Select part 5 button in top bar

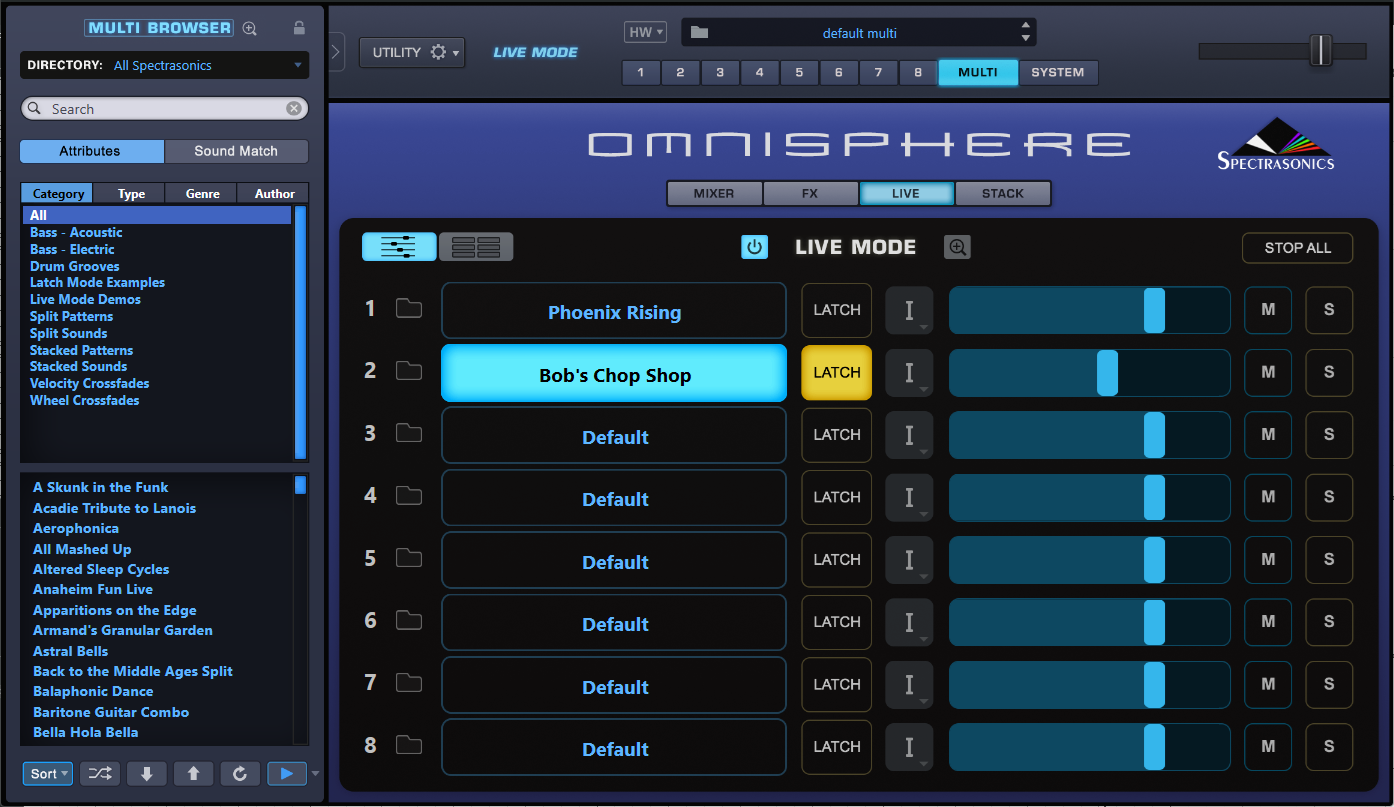point(799,72)
